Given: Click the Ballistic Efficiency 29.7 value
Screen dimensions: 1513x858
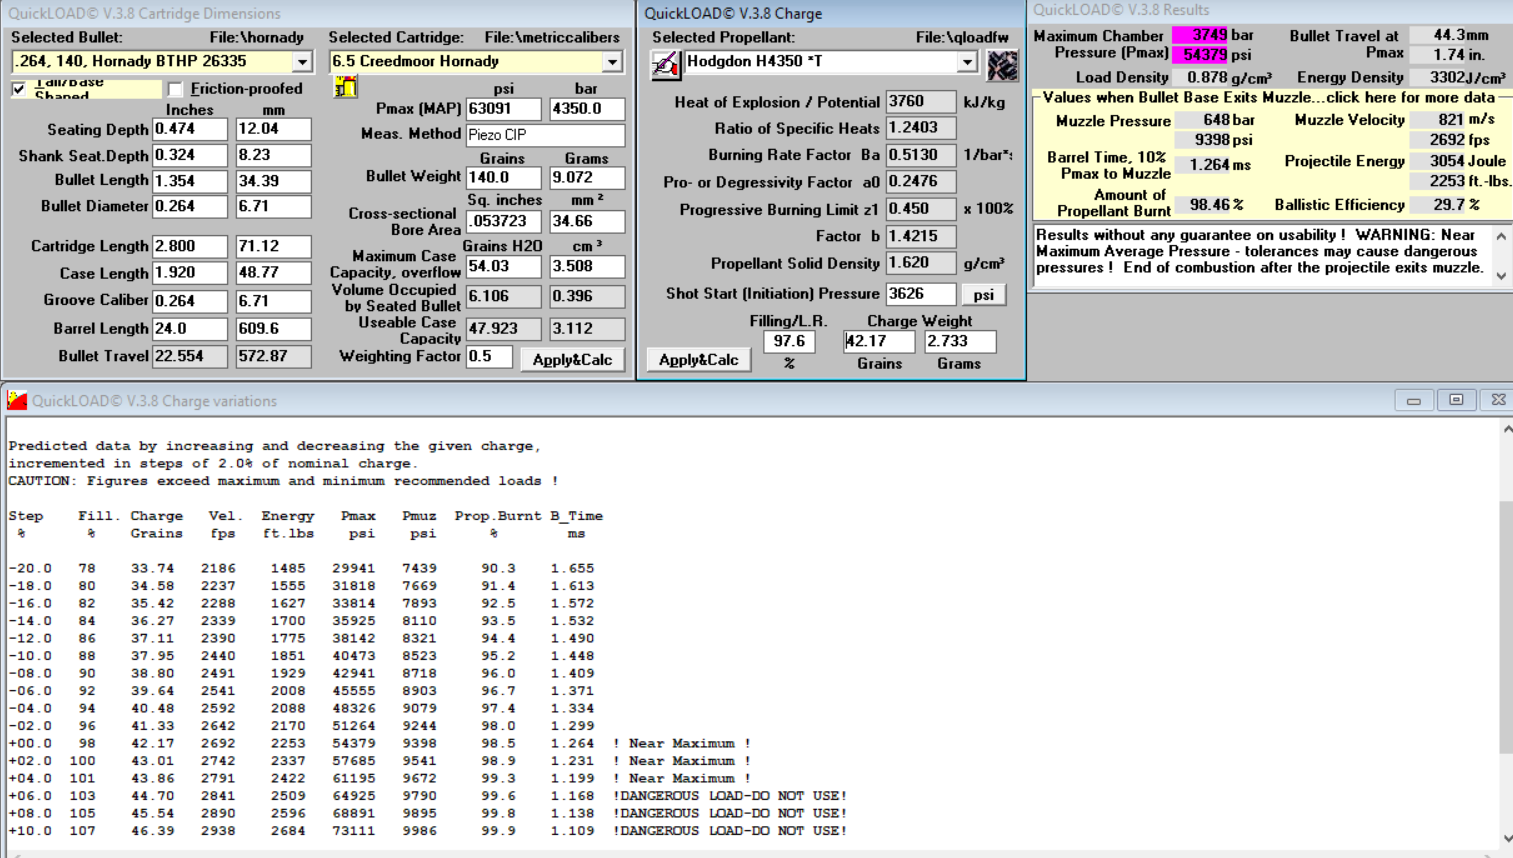Looking at the screenshot, I should click(x=1437, y=205).
